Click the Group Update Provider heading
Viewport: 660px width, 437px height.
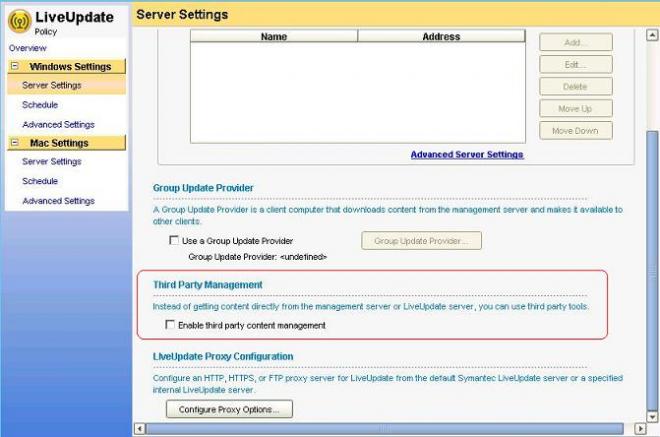(x=203, y=188)
